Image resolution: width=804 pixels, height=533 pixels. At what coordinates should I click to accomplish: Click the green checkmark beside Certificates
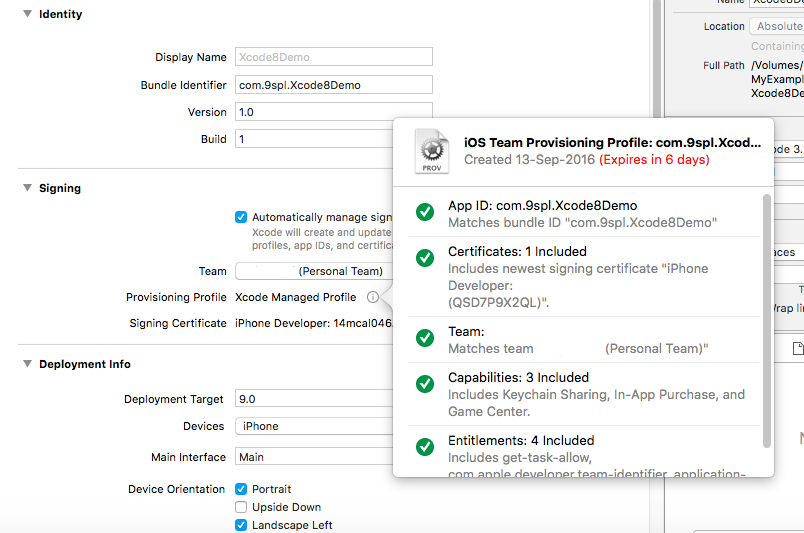point(424,259)
